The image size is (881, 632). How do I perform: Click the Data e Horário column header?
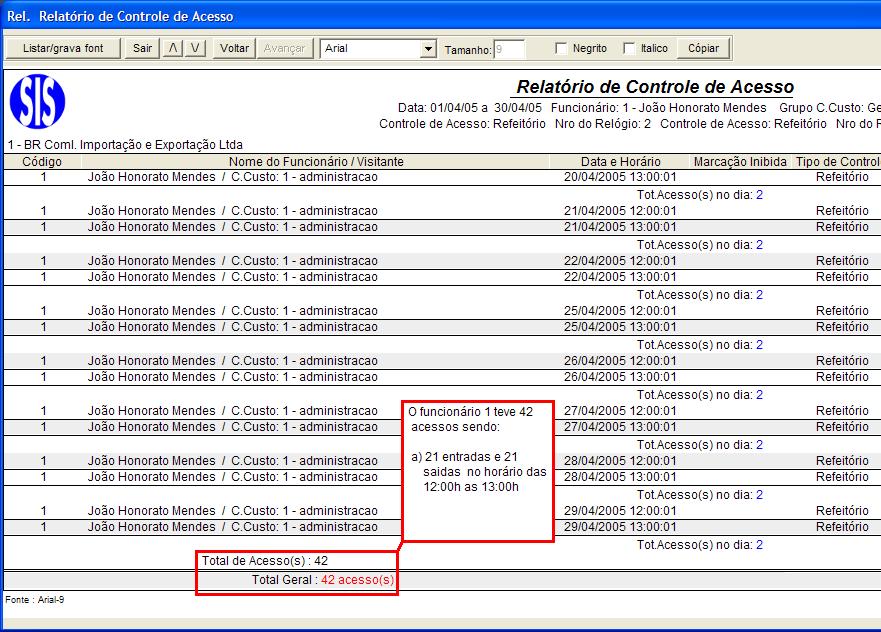(620, 162)
